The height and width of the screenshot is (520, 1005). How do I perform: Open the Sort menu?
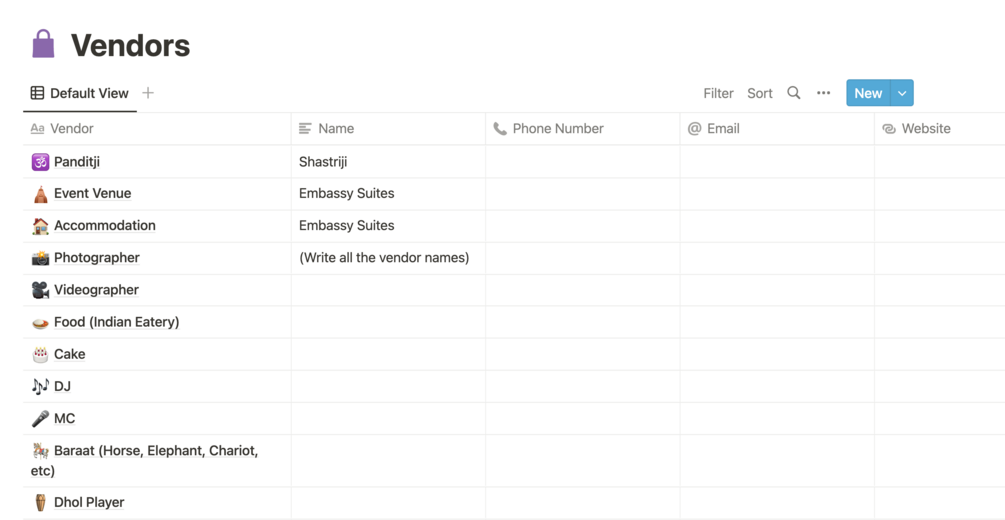click(x=760, y=93)
